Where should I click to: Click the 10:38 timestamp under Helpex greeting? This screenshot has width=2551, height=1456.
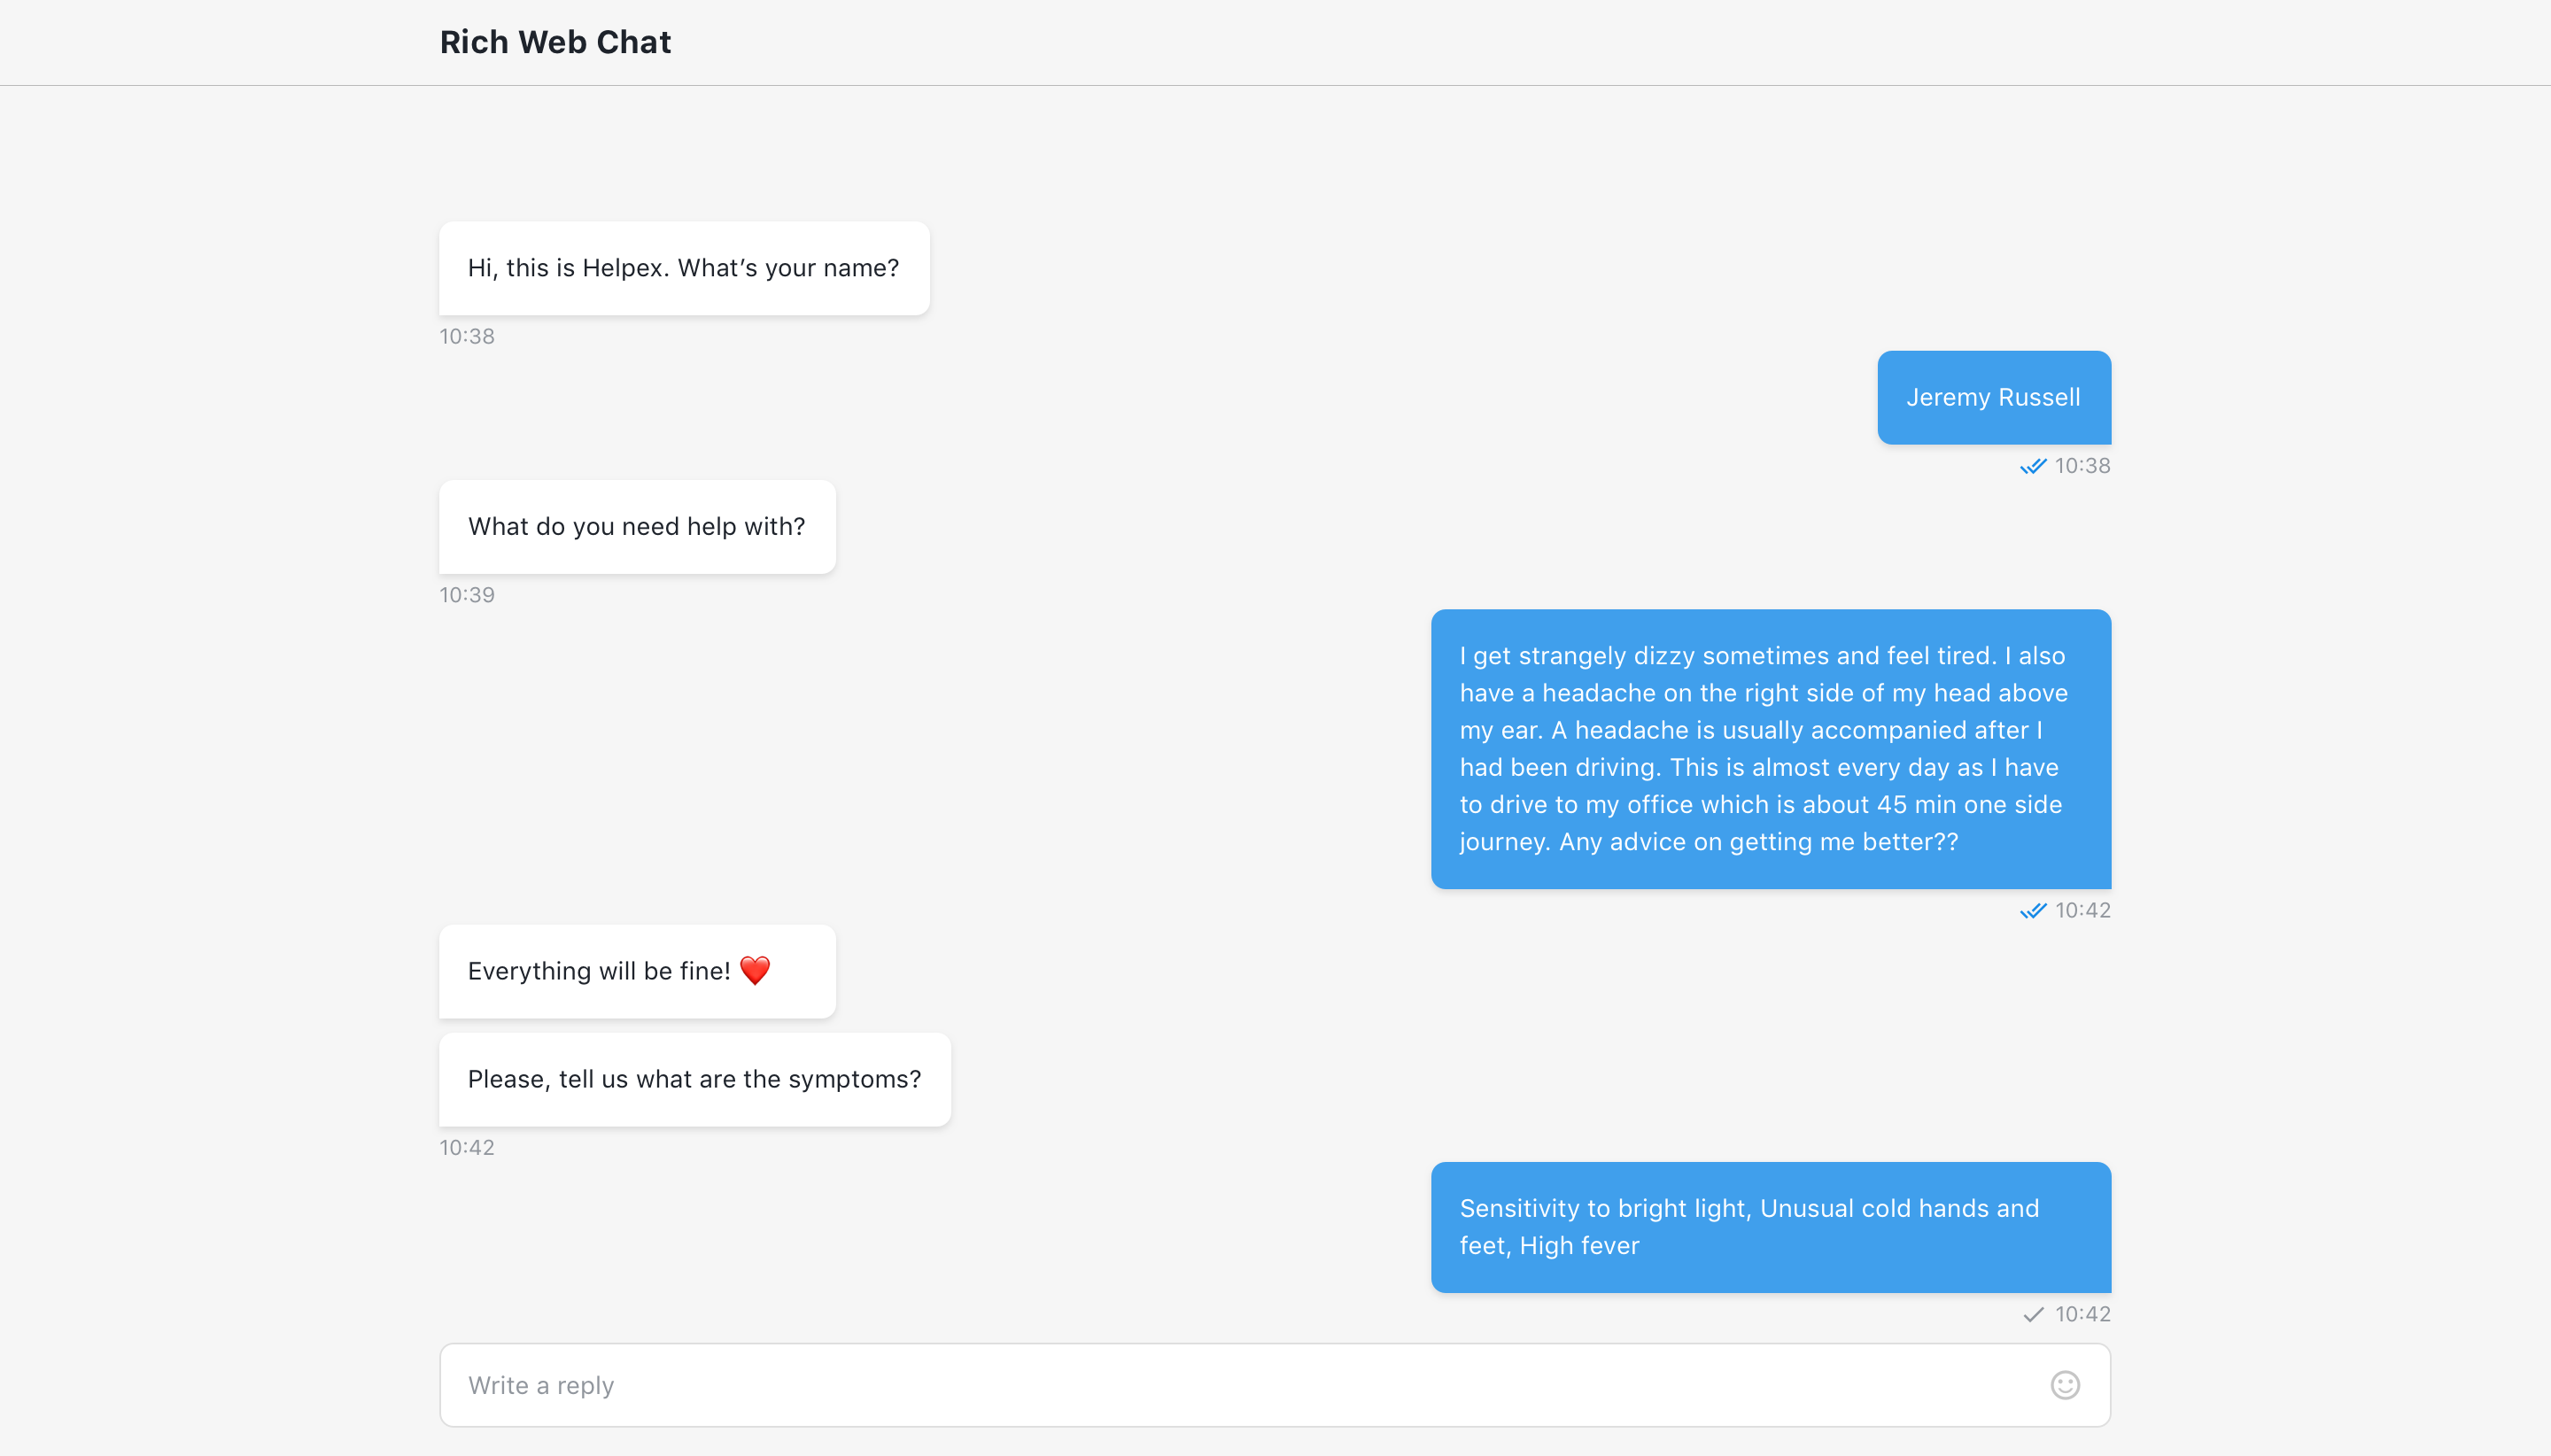click(467, 337)
